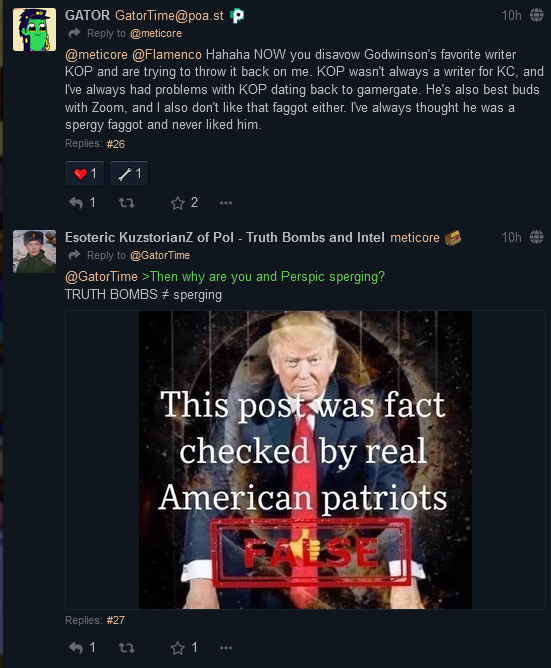
Task: Click the reply arrow on GATOR's post
Action: tap(76, 203)
